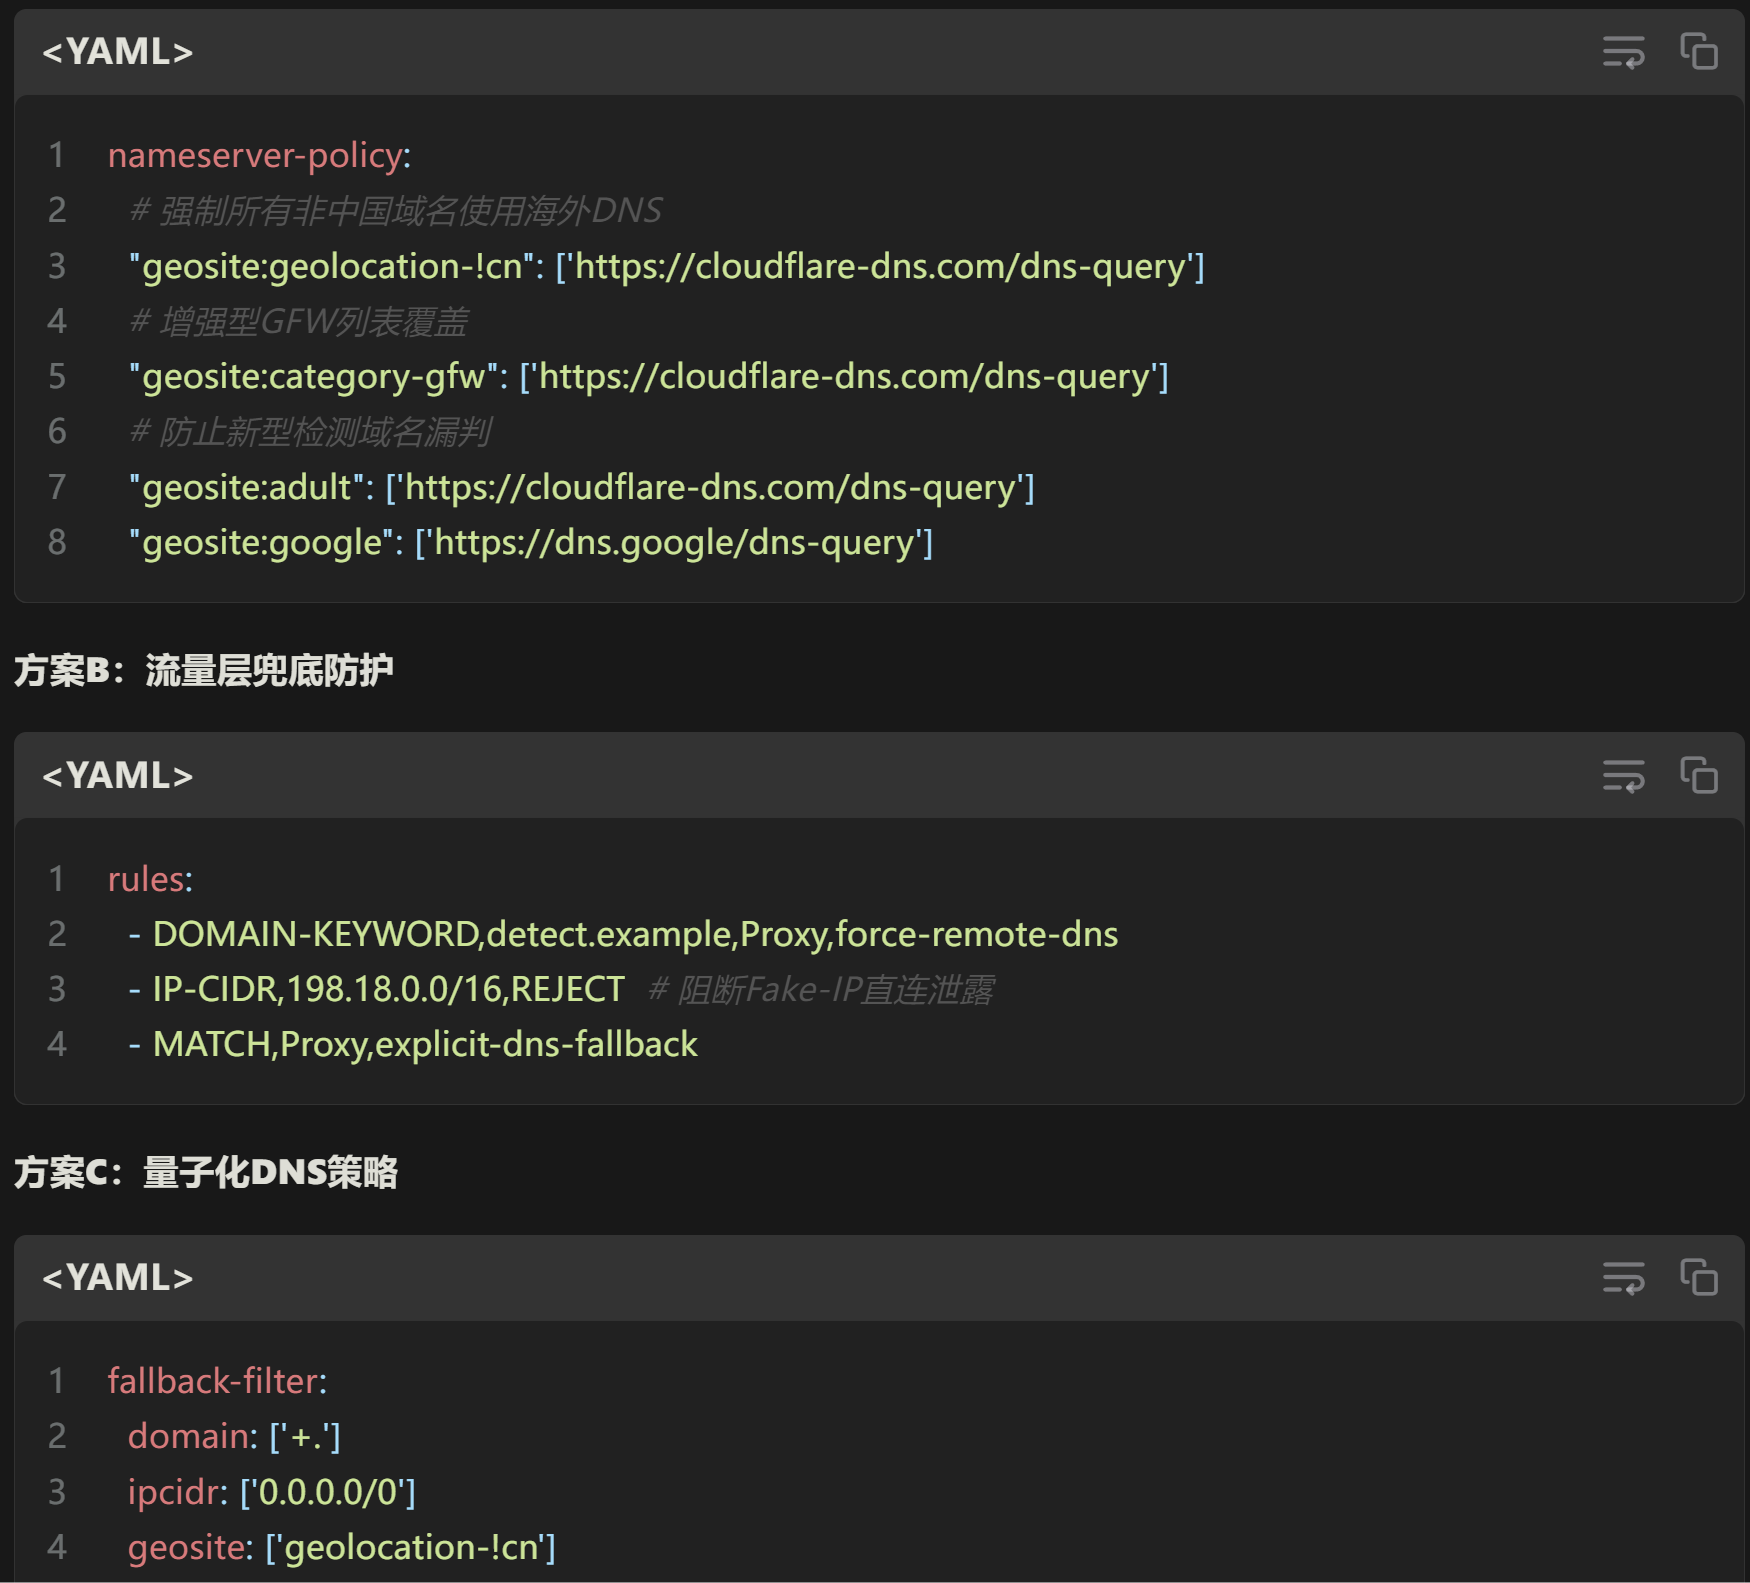
Task: Click the geosite:adult policy line
Action: (582, 487)
